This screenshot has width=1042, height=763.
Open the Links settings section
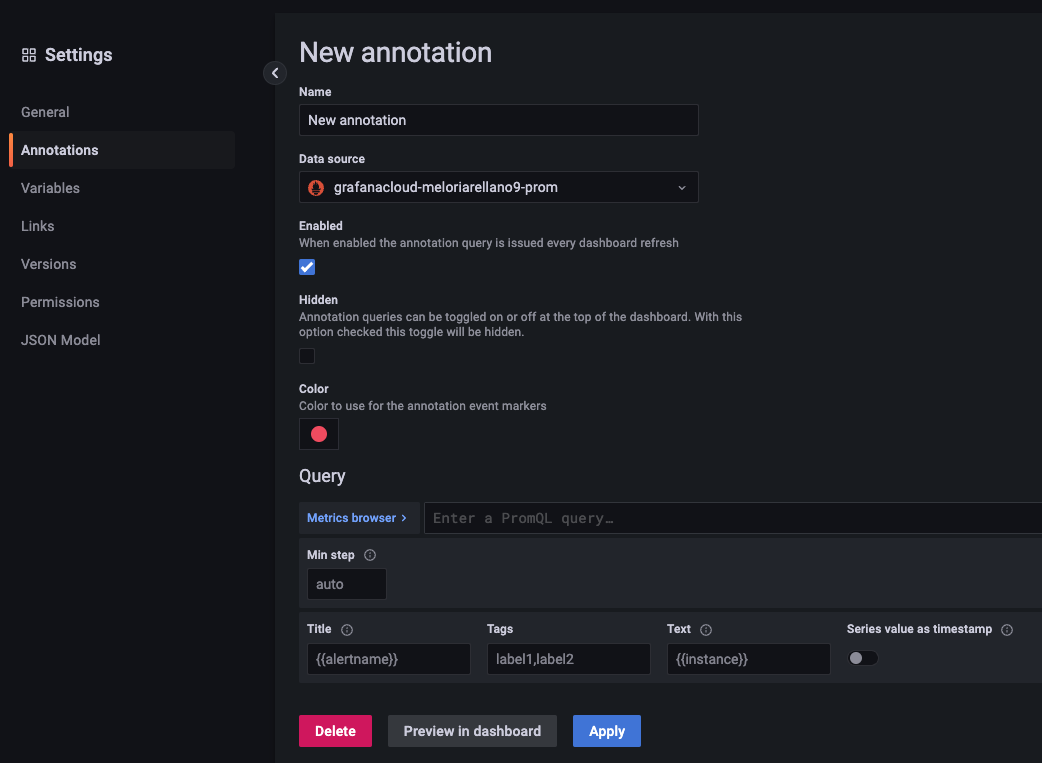click(38, 226)
